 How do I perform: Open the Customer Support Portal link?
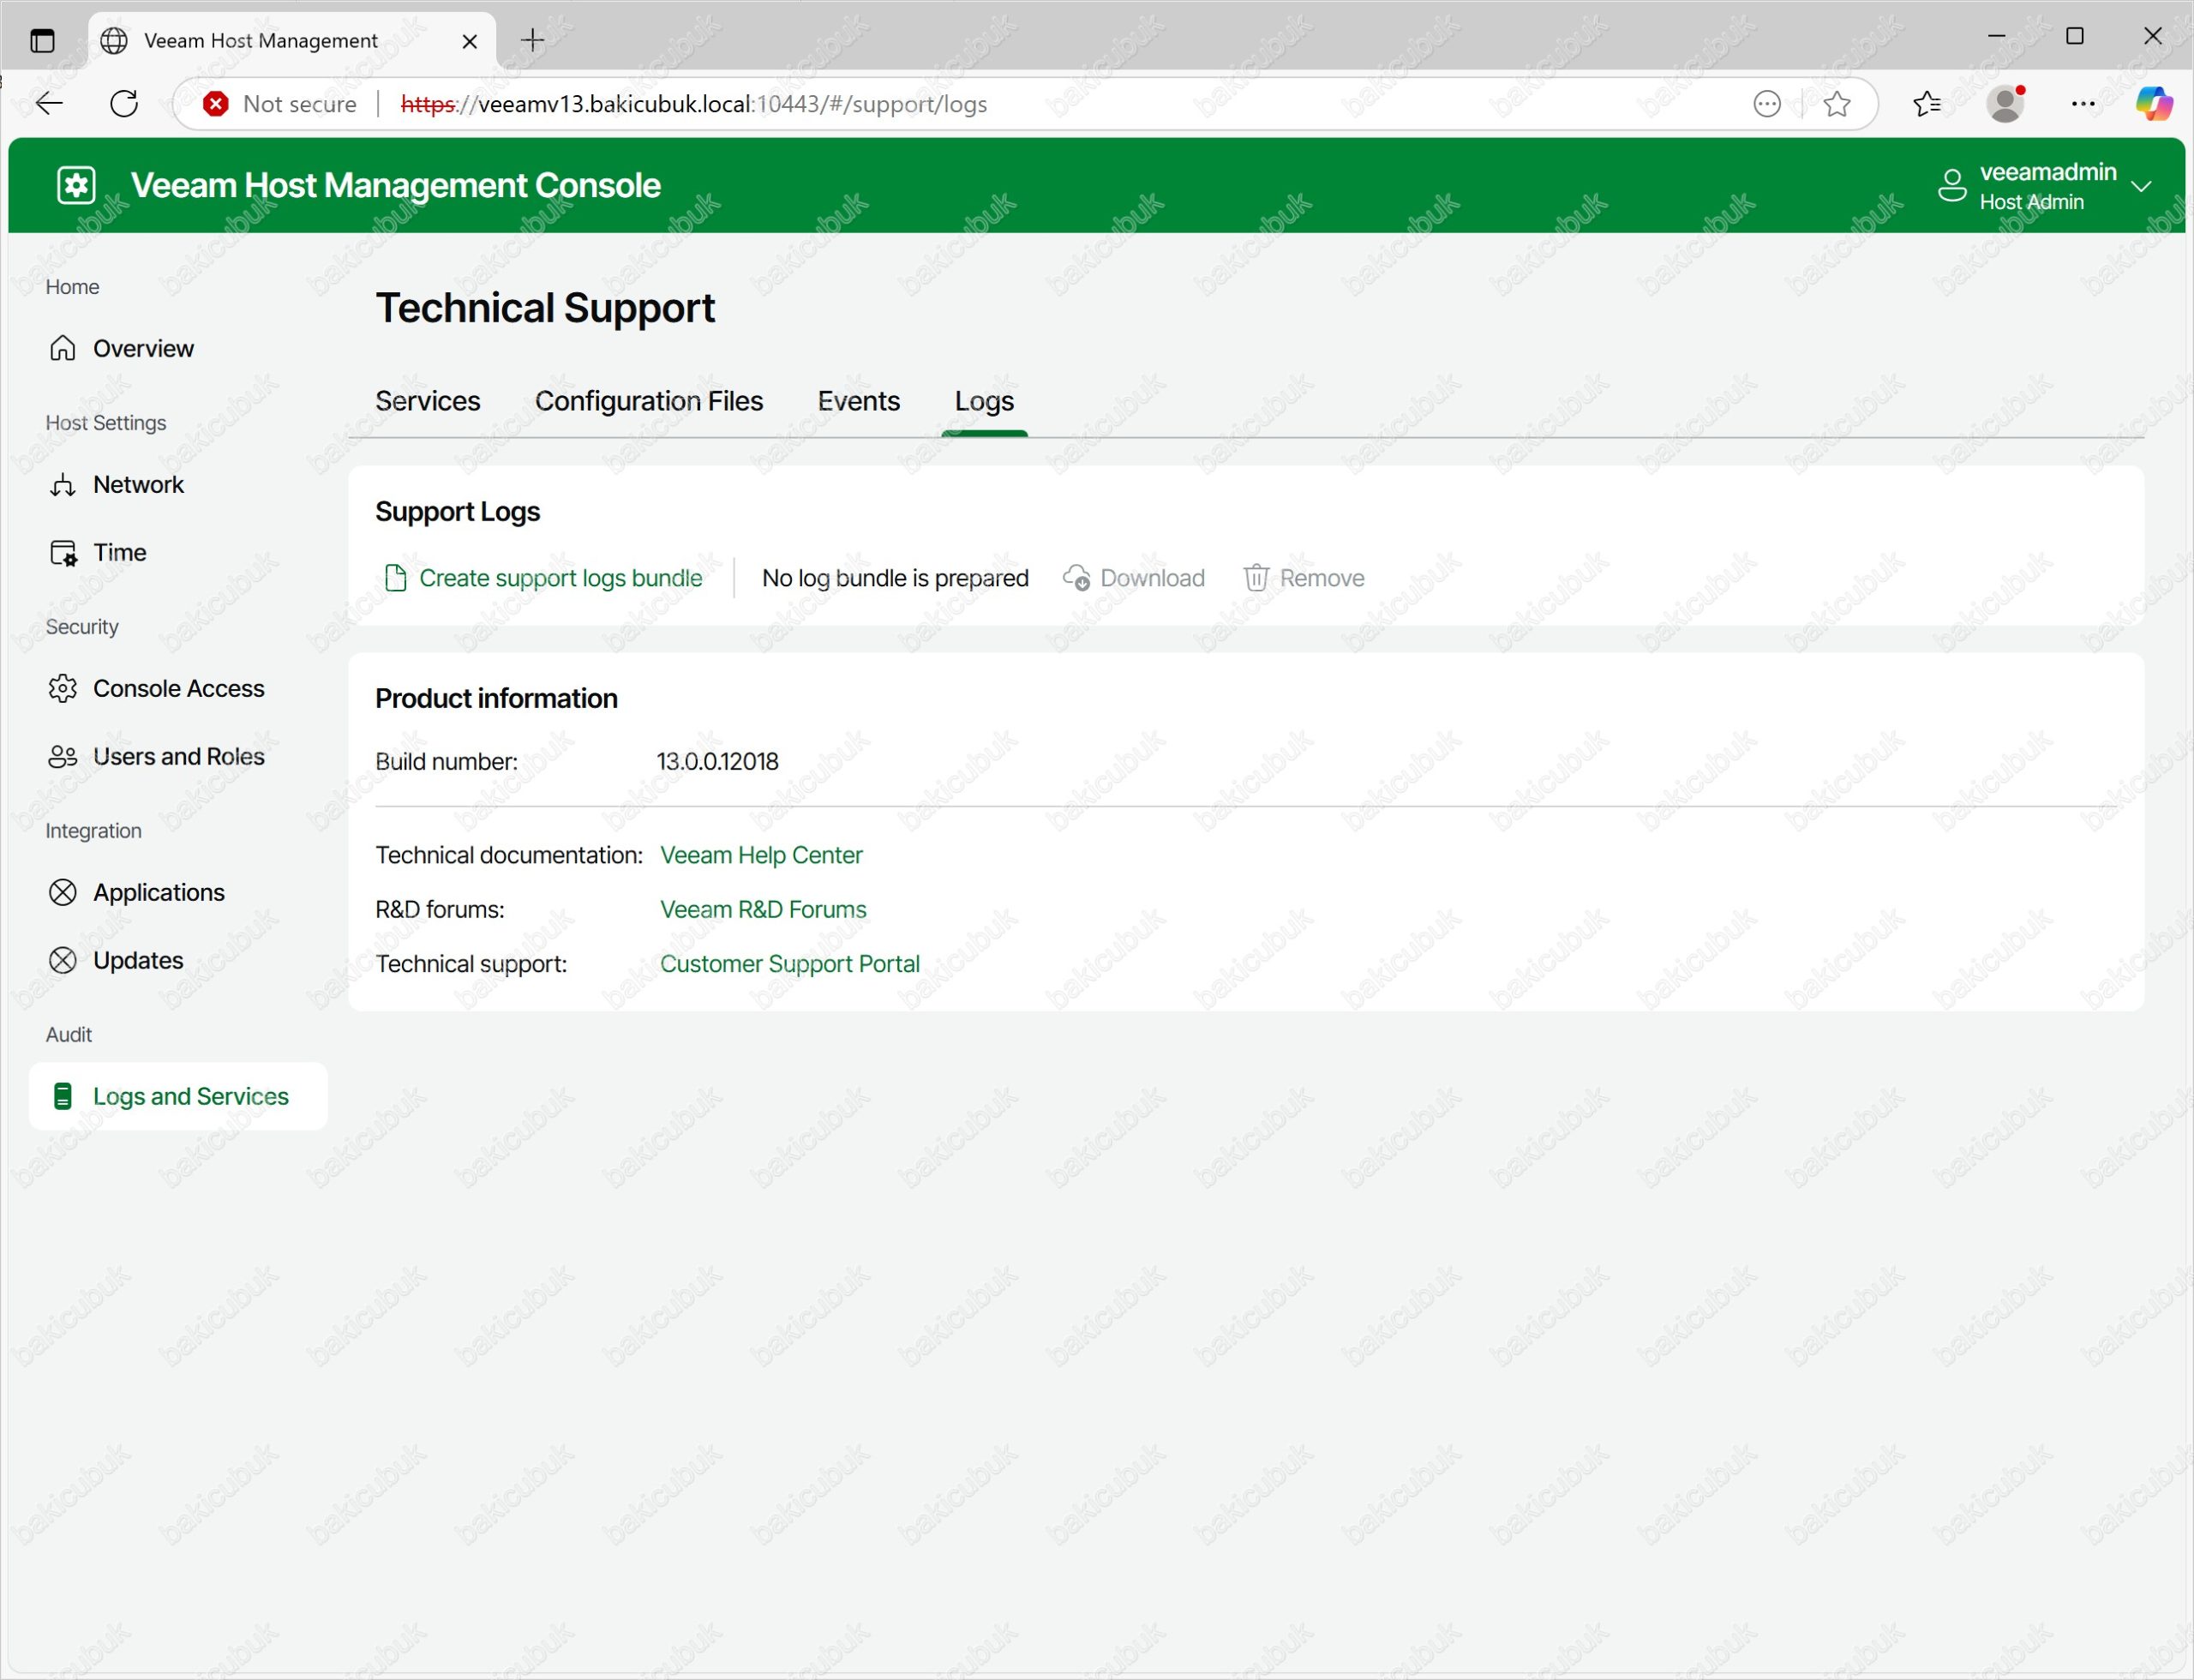click(x=790, y=964)
